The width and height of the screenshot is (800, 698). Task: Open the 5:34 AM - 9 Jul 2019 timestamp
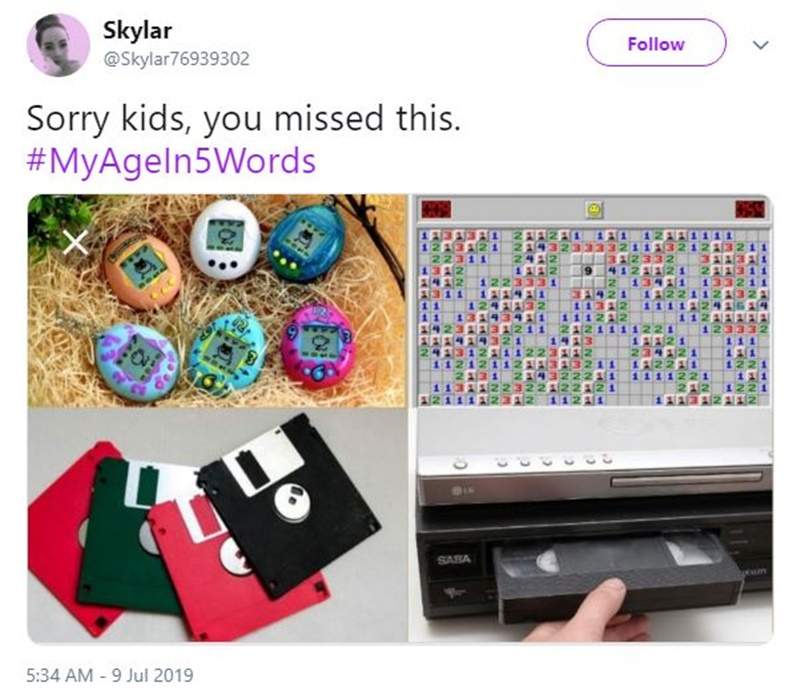pos(110,676)
